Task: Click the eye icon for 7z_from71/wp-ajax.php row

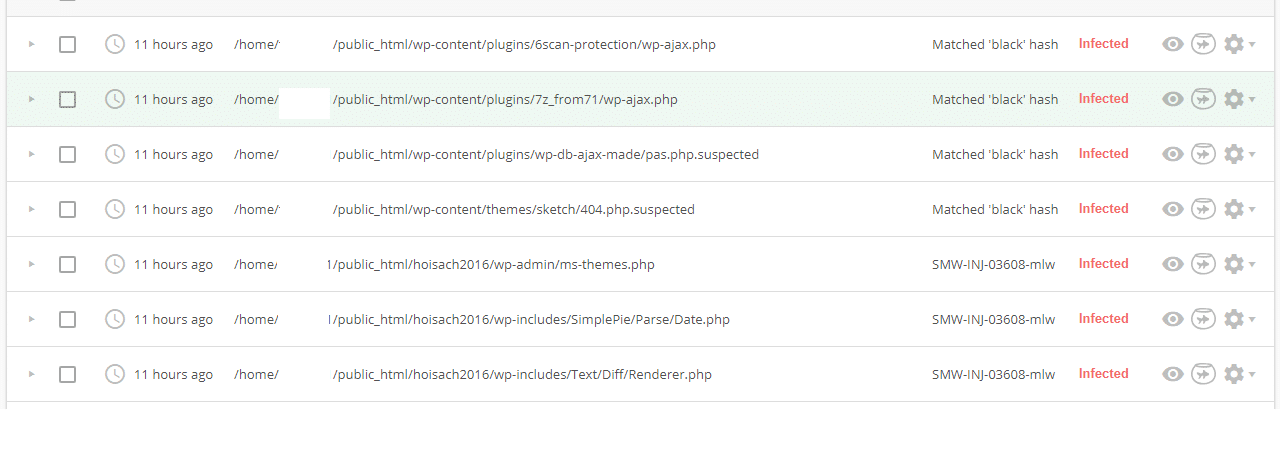Action: pos(1173,99)
